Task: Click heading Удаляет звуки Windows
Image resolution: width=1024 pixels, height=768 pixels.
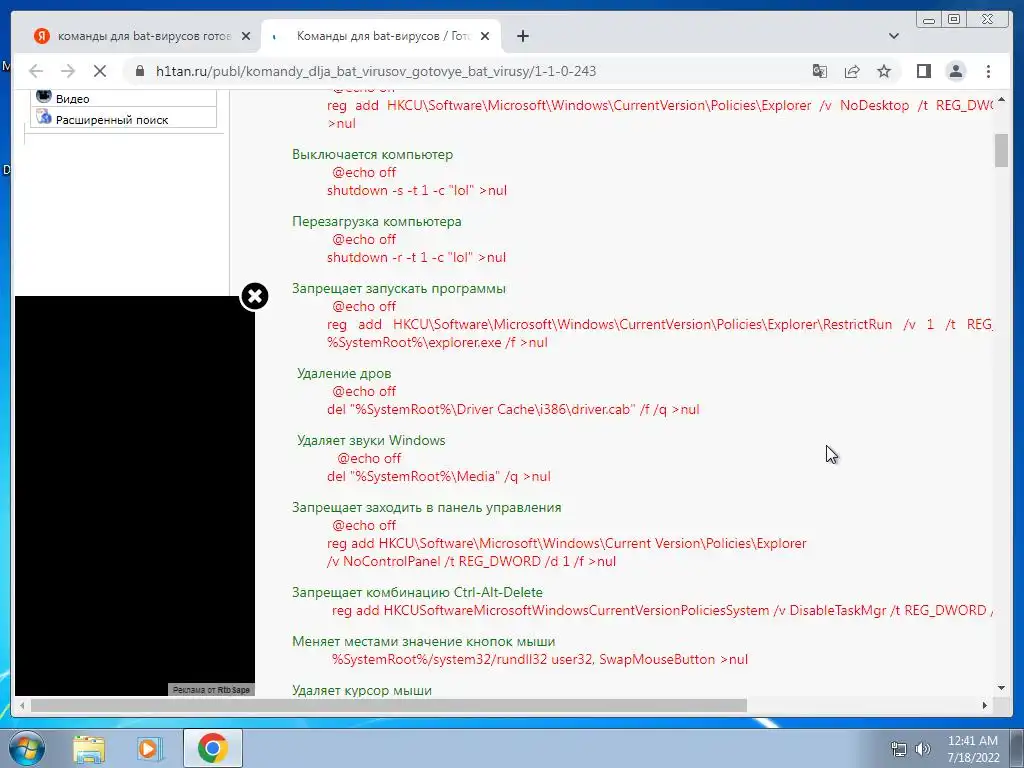Action: tap(371, 440)
